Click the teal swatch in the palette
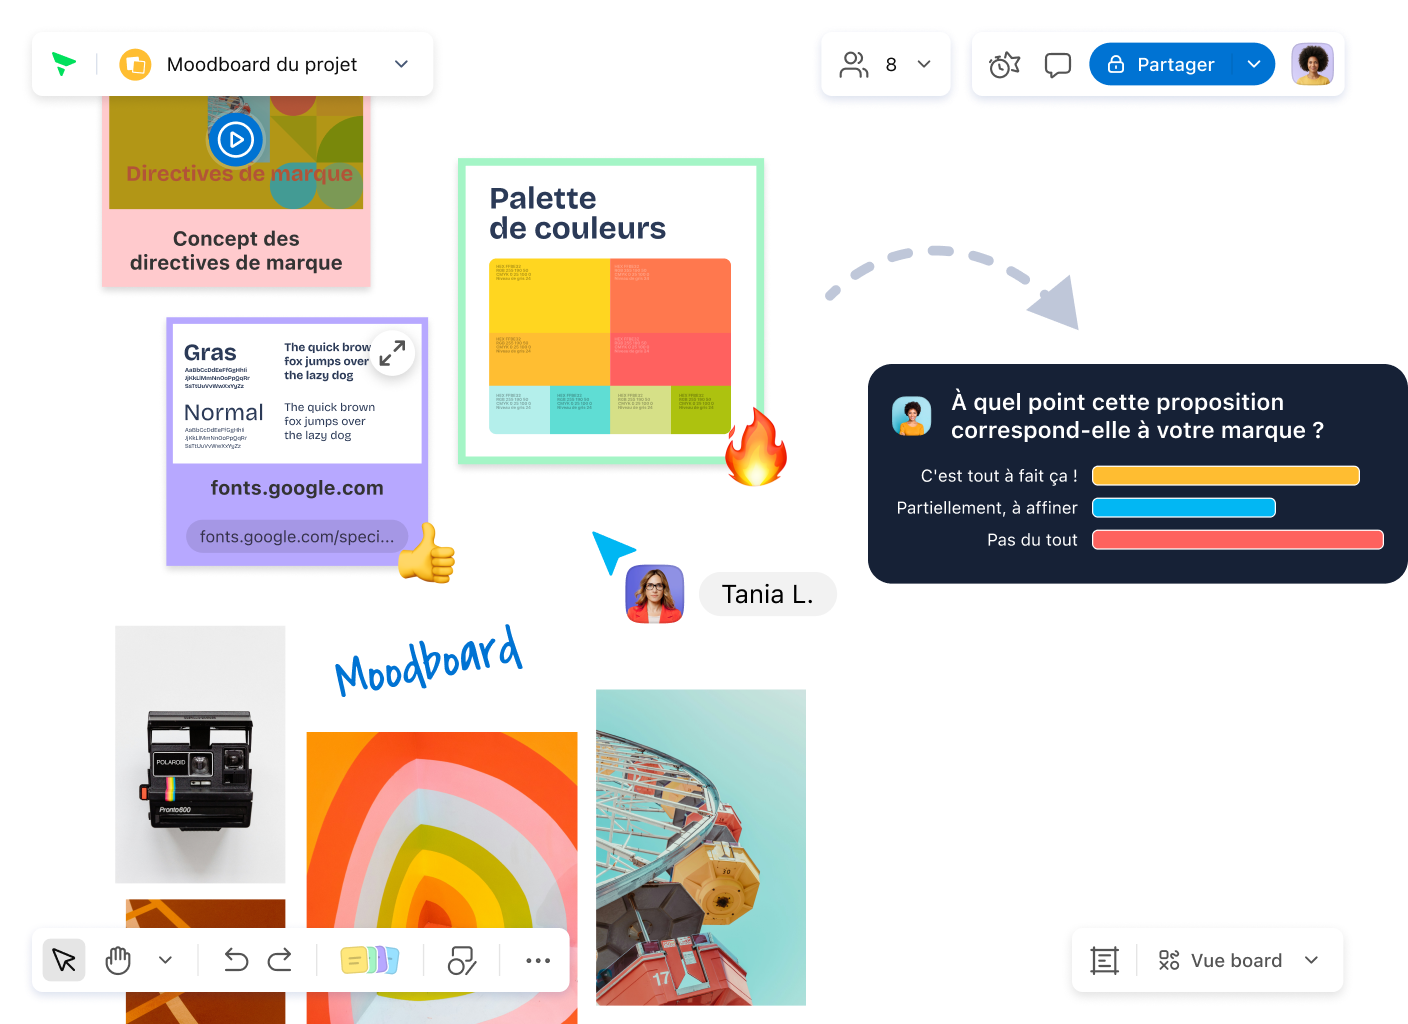The height and width of the screenshot is (1024, 1408). coord(580,410)
